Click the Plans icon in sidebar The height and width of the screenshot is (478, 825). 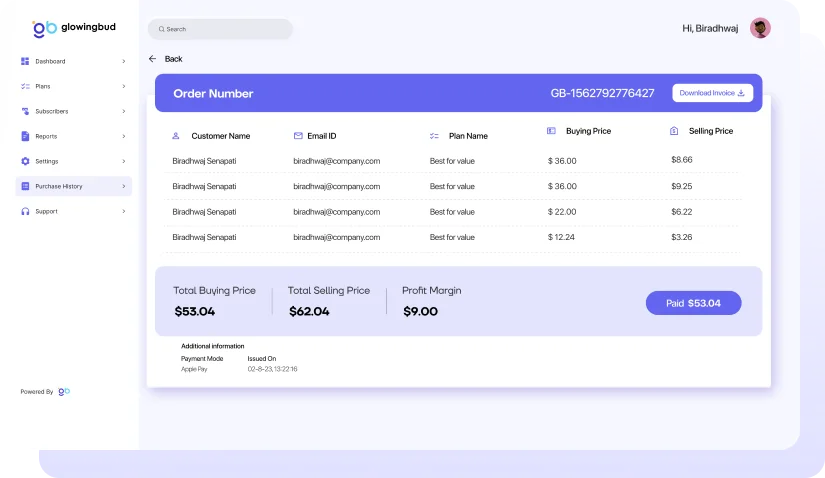[x=25, y=86]
